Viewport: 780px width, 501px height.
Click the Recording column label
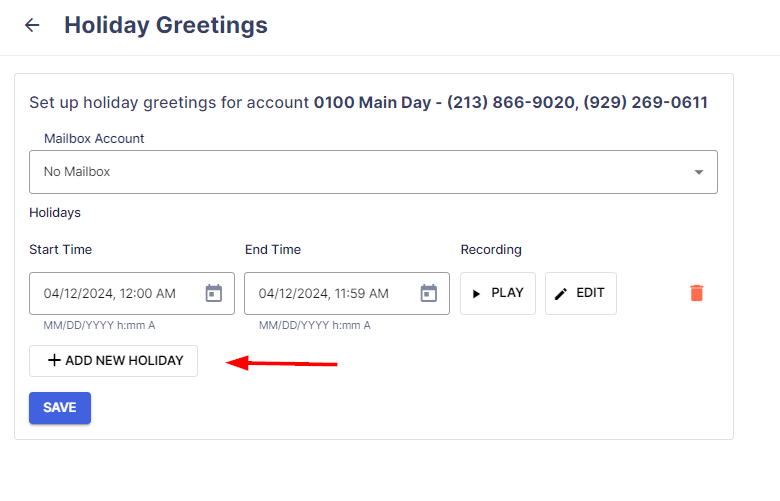point(491,250)
